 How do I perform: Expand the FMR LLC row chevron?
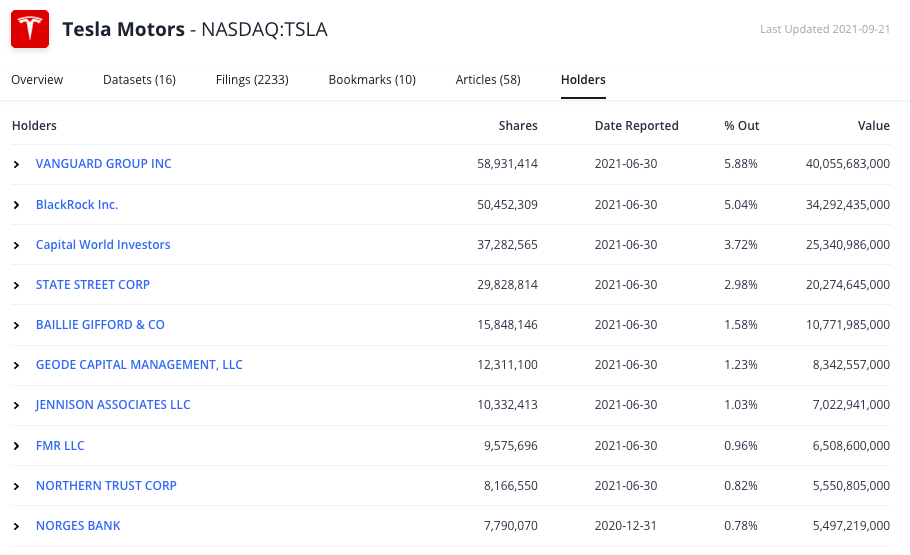click(16, 446)
